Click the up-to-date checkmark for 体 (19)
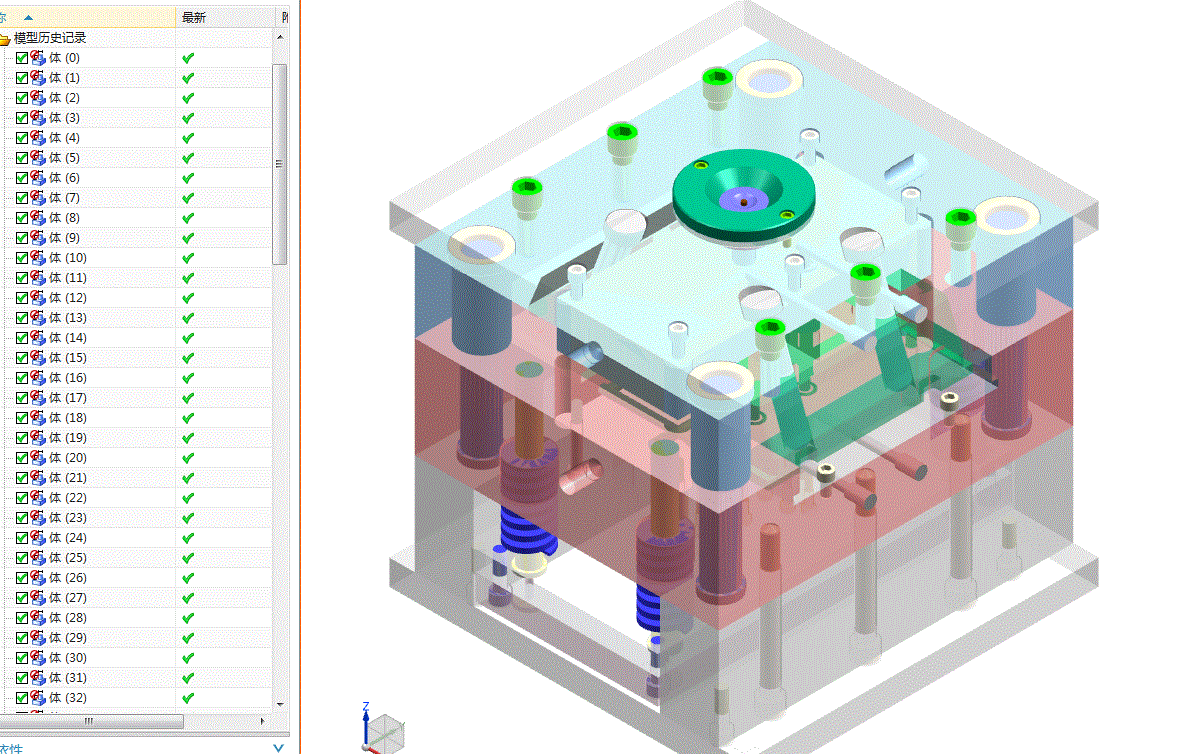This screenshot has height=754, width=1186. click(x=188, y=438)
